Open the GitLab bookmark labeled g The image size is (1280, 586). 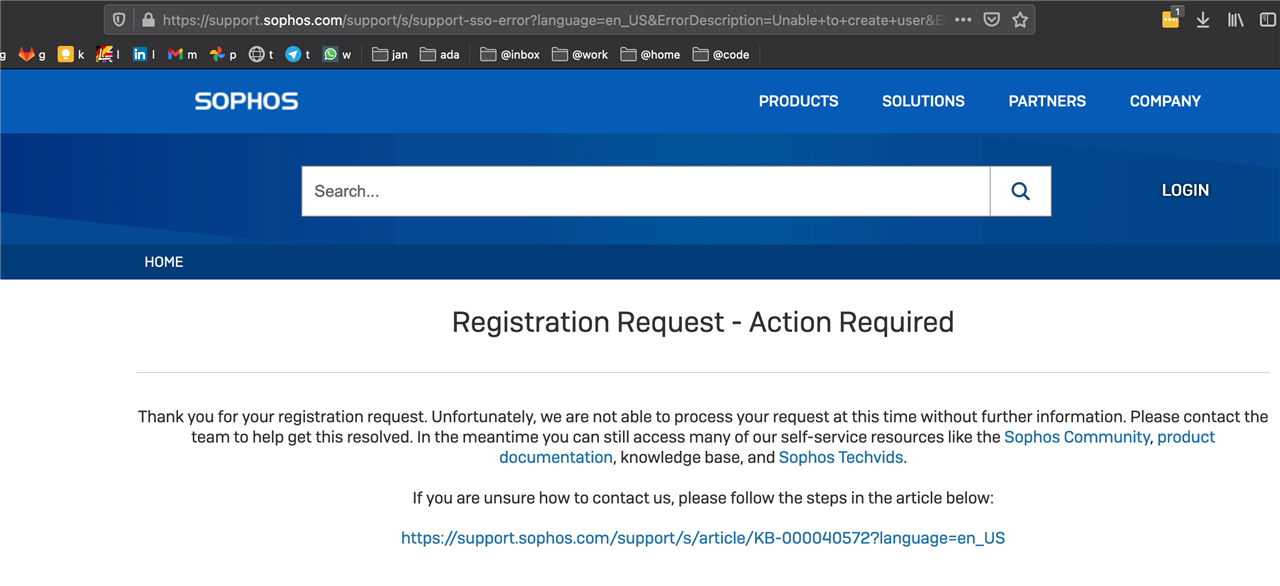(32, 55)
